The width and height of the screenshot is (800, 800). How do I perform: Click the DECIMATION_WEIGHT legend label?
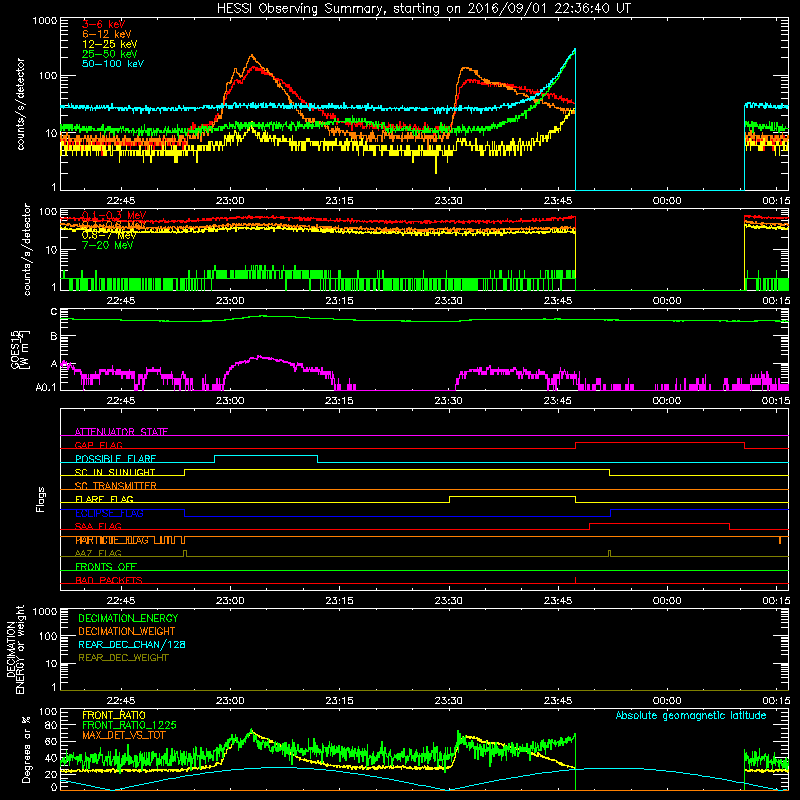click(x=127, y=632)
